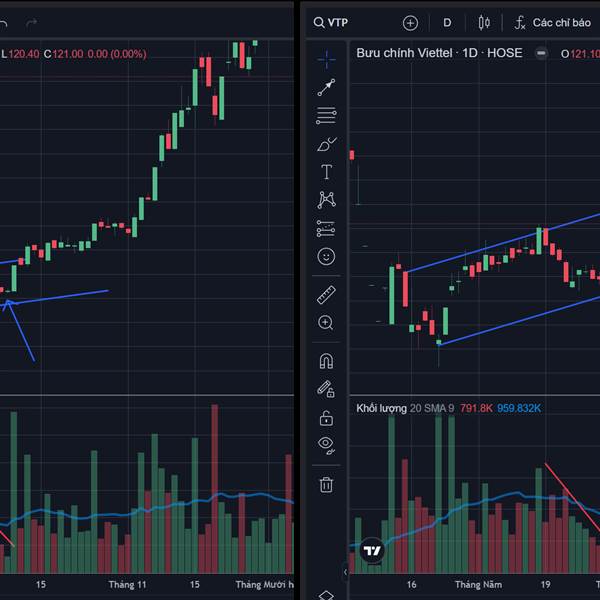The height and width of the screenshot is (600, 600).
Task: Open the emoji icons tool
Action: tap(326, 256)
